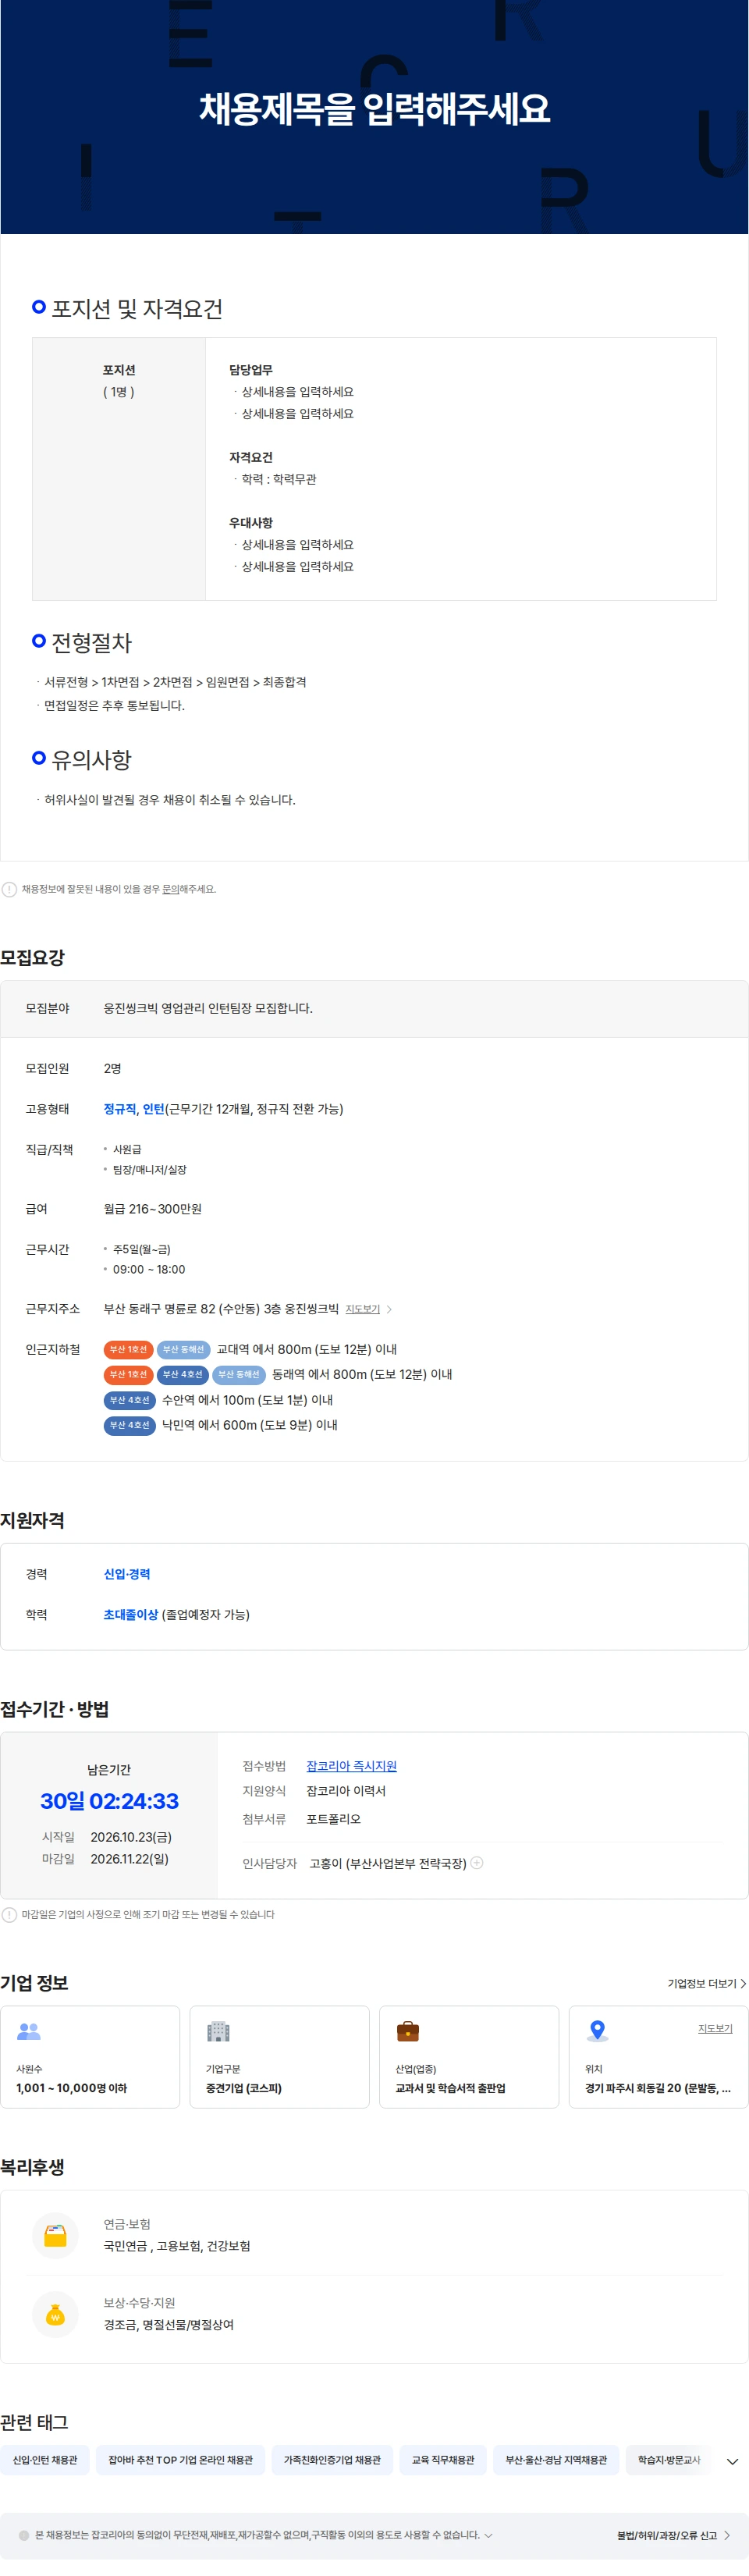Click industry briefcase icon

tap(408, 2031)
